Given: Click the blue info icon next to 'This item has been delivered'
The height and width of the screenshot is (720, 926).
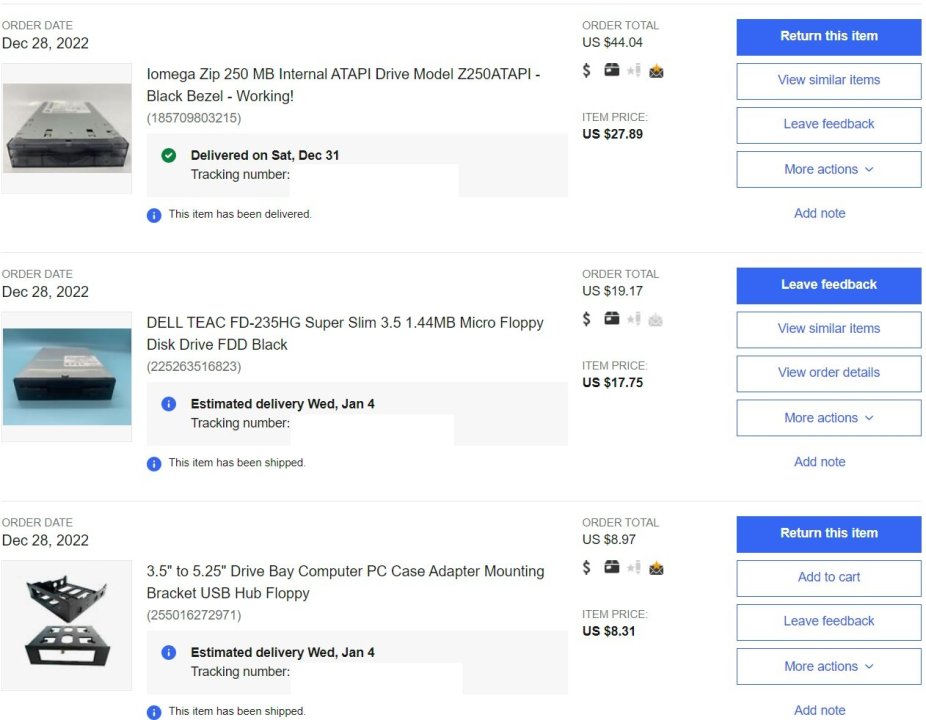Looking at the screenshot, I should [x=154, y=215].
